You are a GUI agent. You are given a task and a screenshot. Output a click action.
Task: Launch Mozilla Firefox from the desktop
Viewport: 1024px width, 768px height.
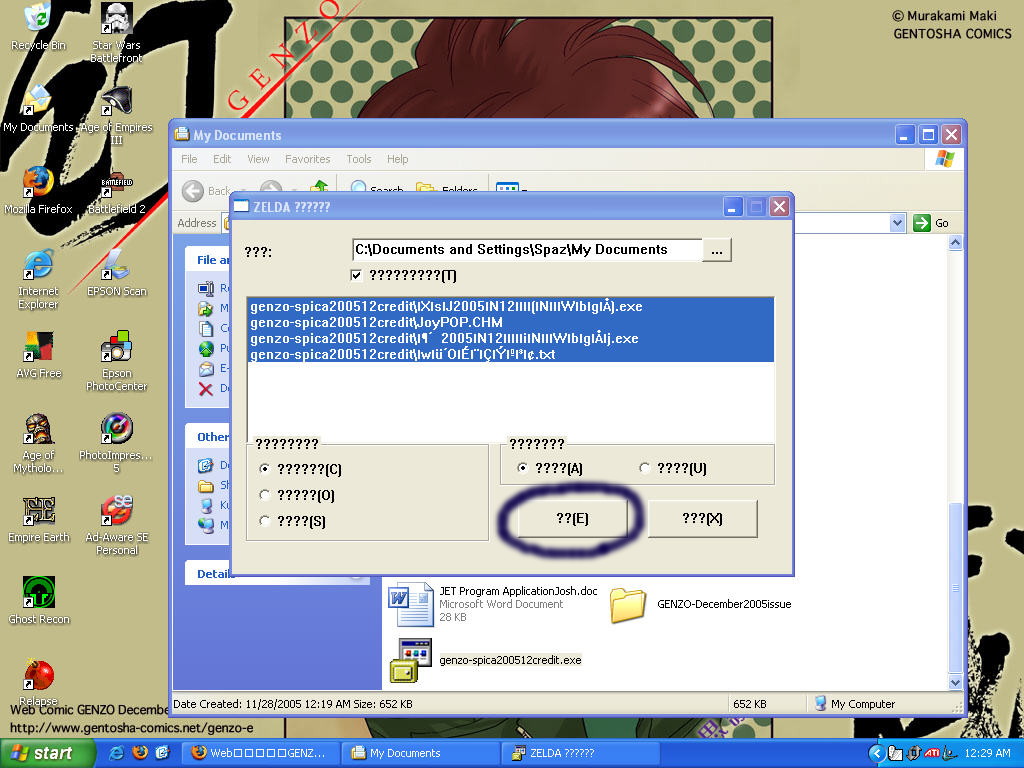pos(38,184)
